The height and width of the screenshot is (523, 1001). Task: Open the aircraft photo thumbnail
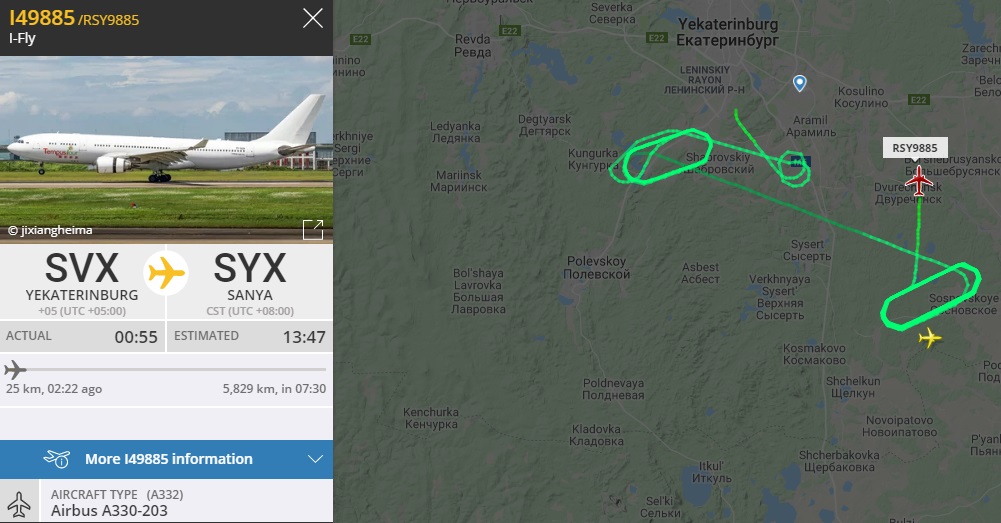166,149
